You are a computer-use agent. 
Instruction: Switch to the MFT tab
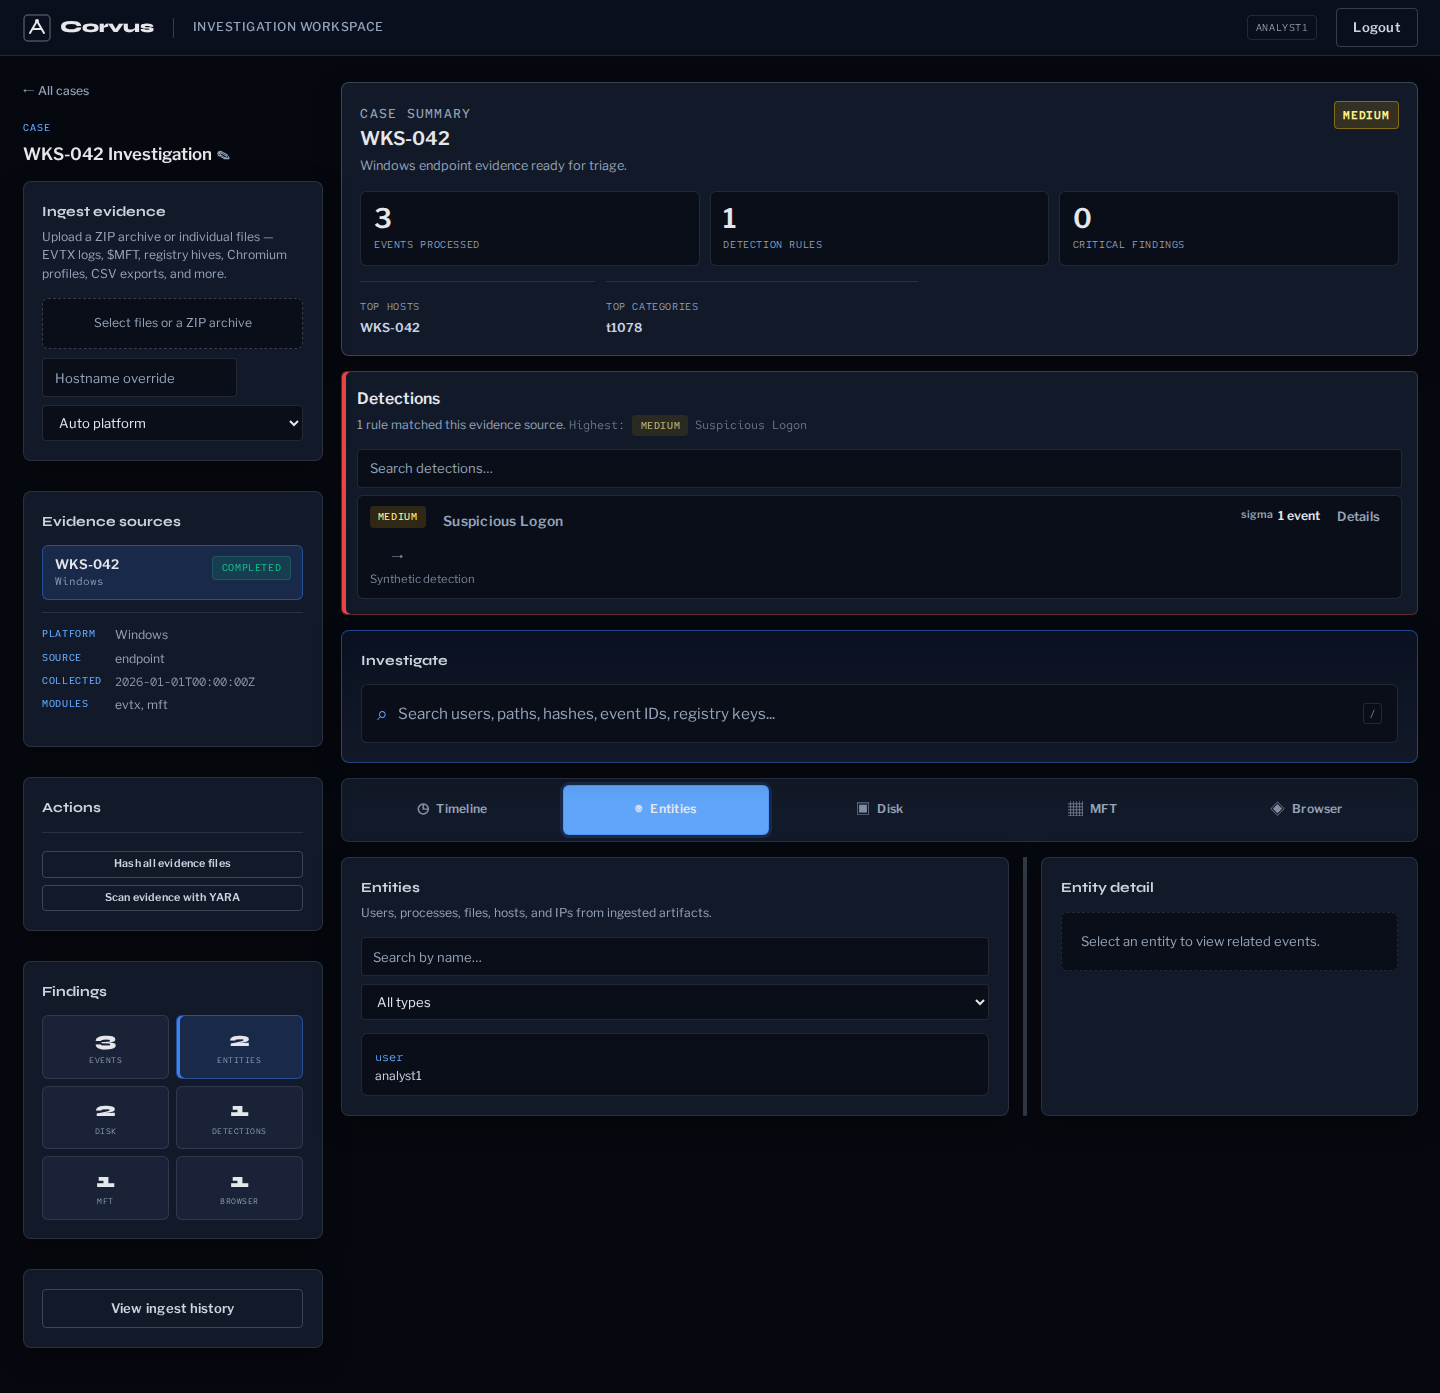[x=1093, y=809]
